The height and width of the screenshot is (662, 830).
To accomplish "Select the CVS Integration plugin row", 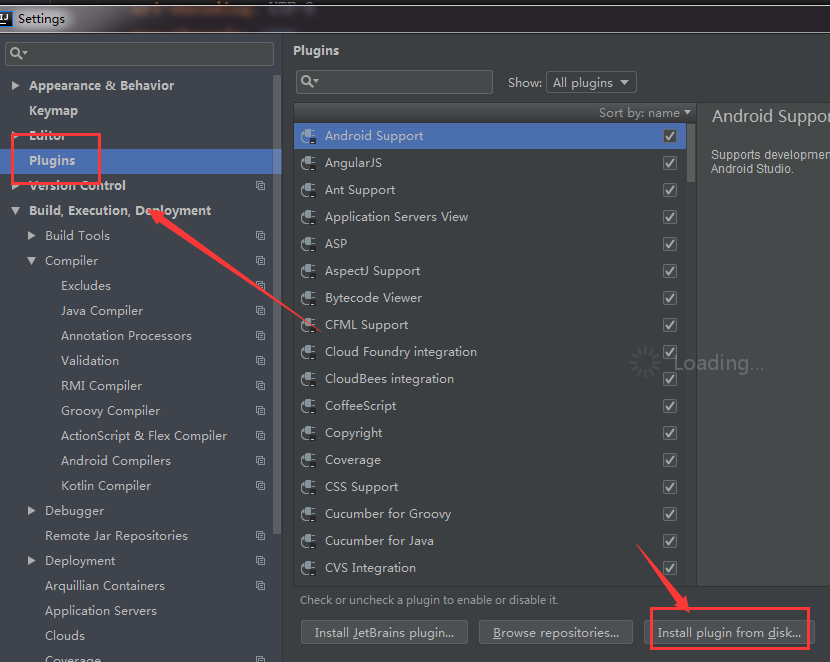I will click(490, 568).
